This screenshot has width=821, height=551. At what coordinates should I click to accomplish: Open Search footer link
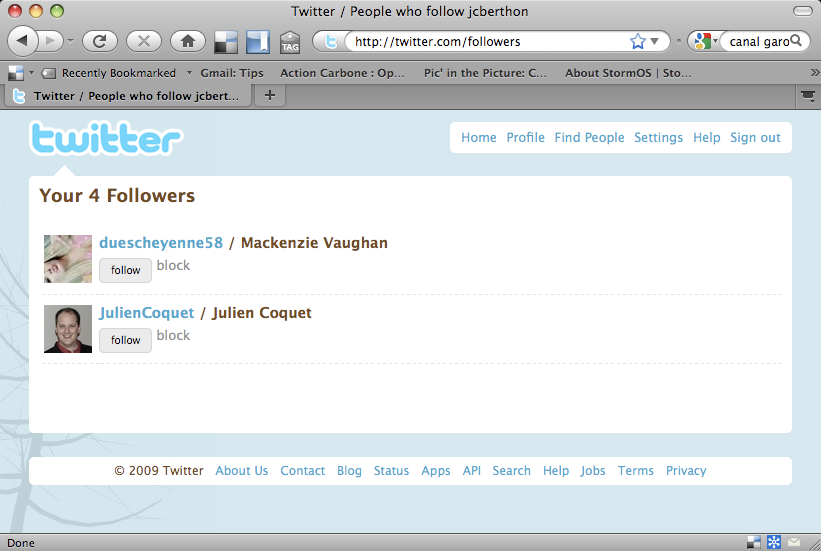tap(511, 471)
